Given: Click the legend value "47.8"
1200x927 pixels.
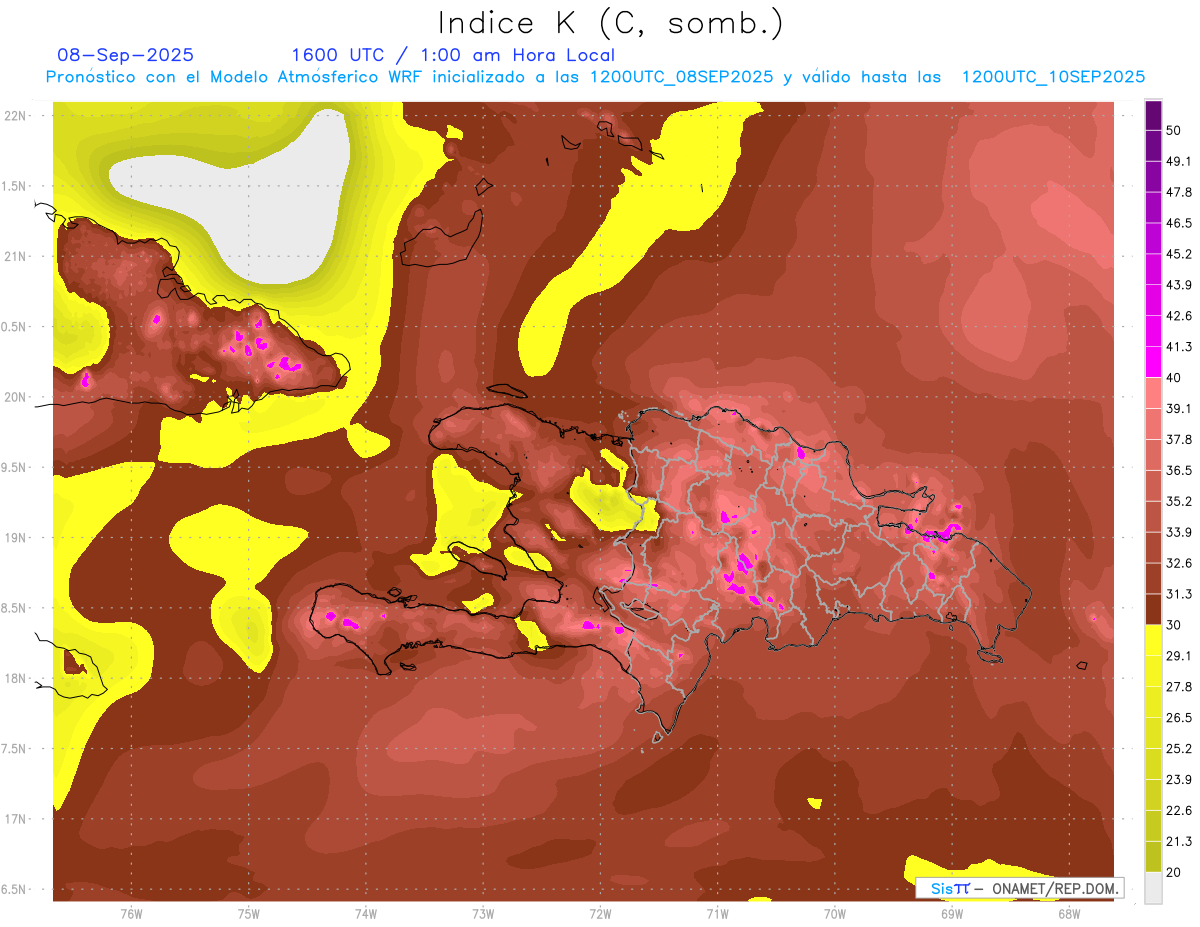Looking at the screenshot, I should [1178, 193].
